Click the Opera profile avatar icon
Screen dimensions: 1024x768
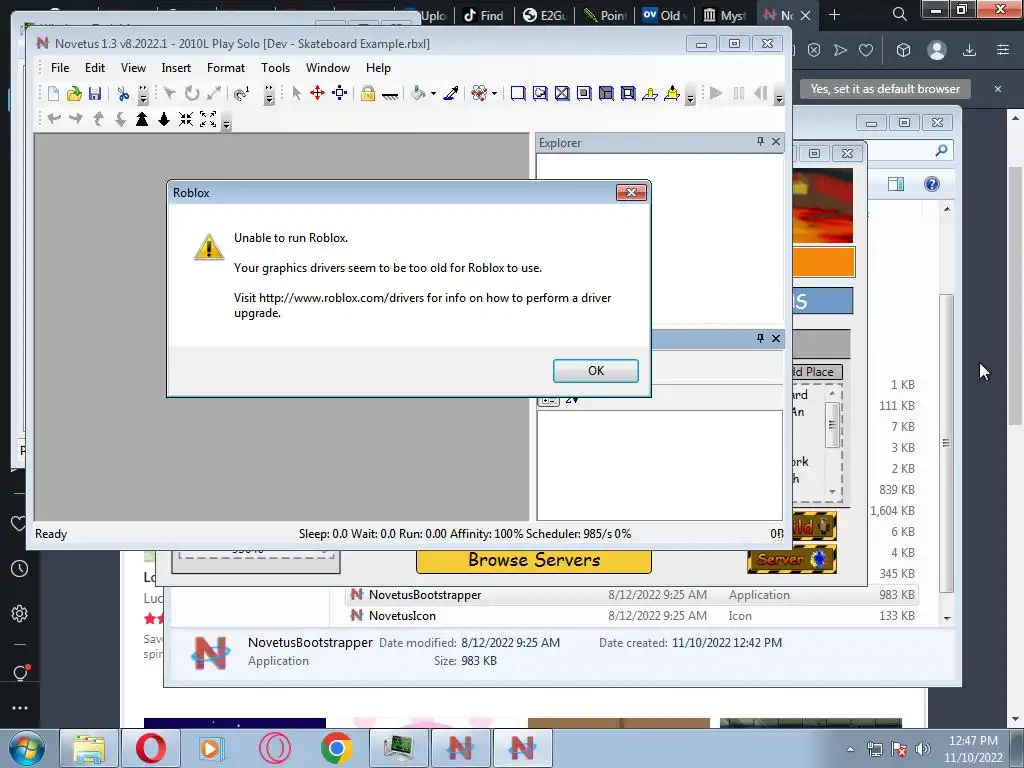pyautogui.click(x=936, y=50)
